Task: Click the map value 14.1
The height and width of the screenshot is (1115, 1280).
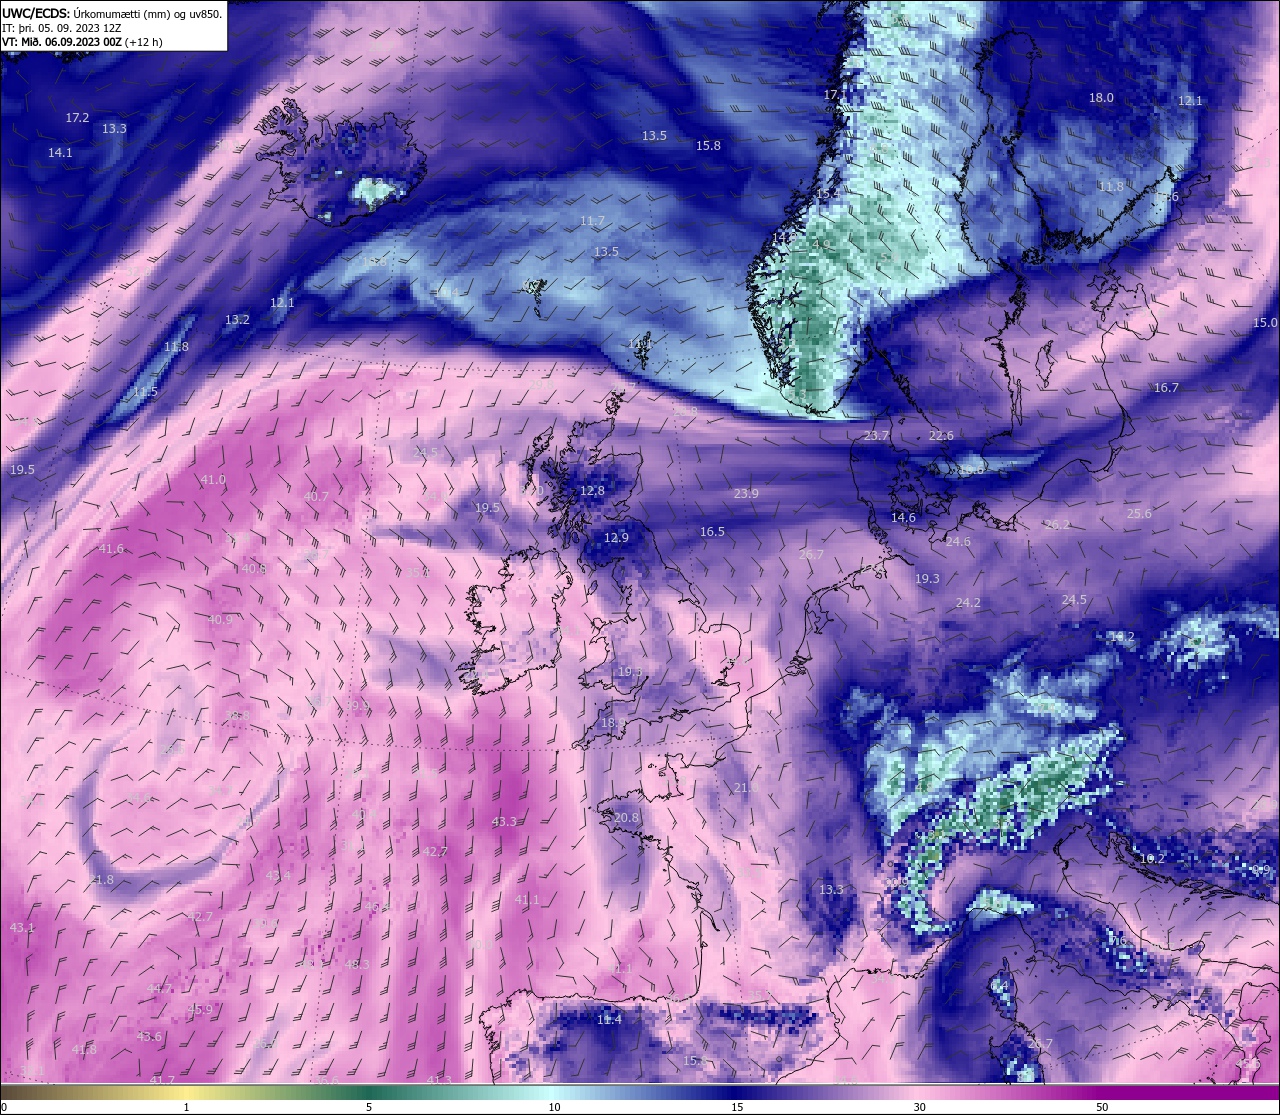Action: 60,153
